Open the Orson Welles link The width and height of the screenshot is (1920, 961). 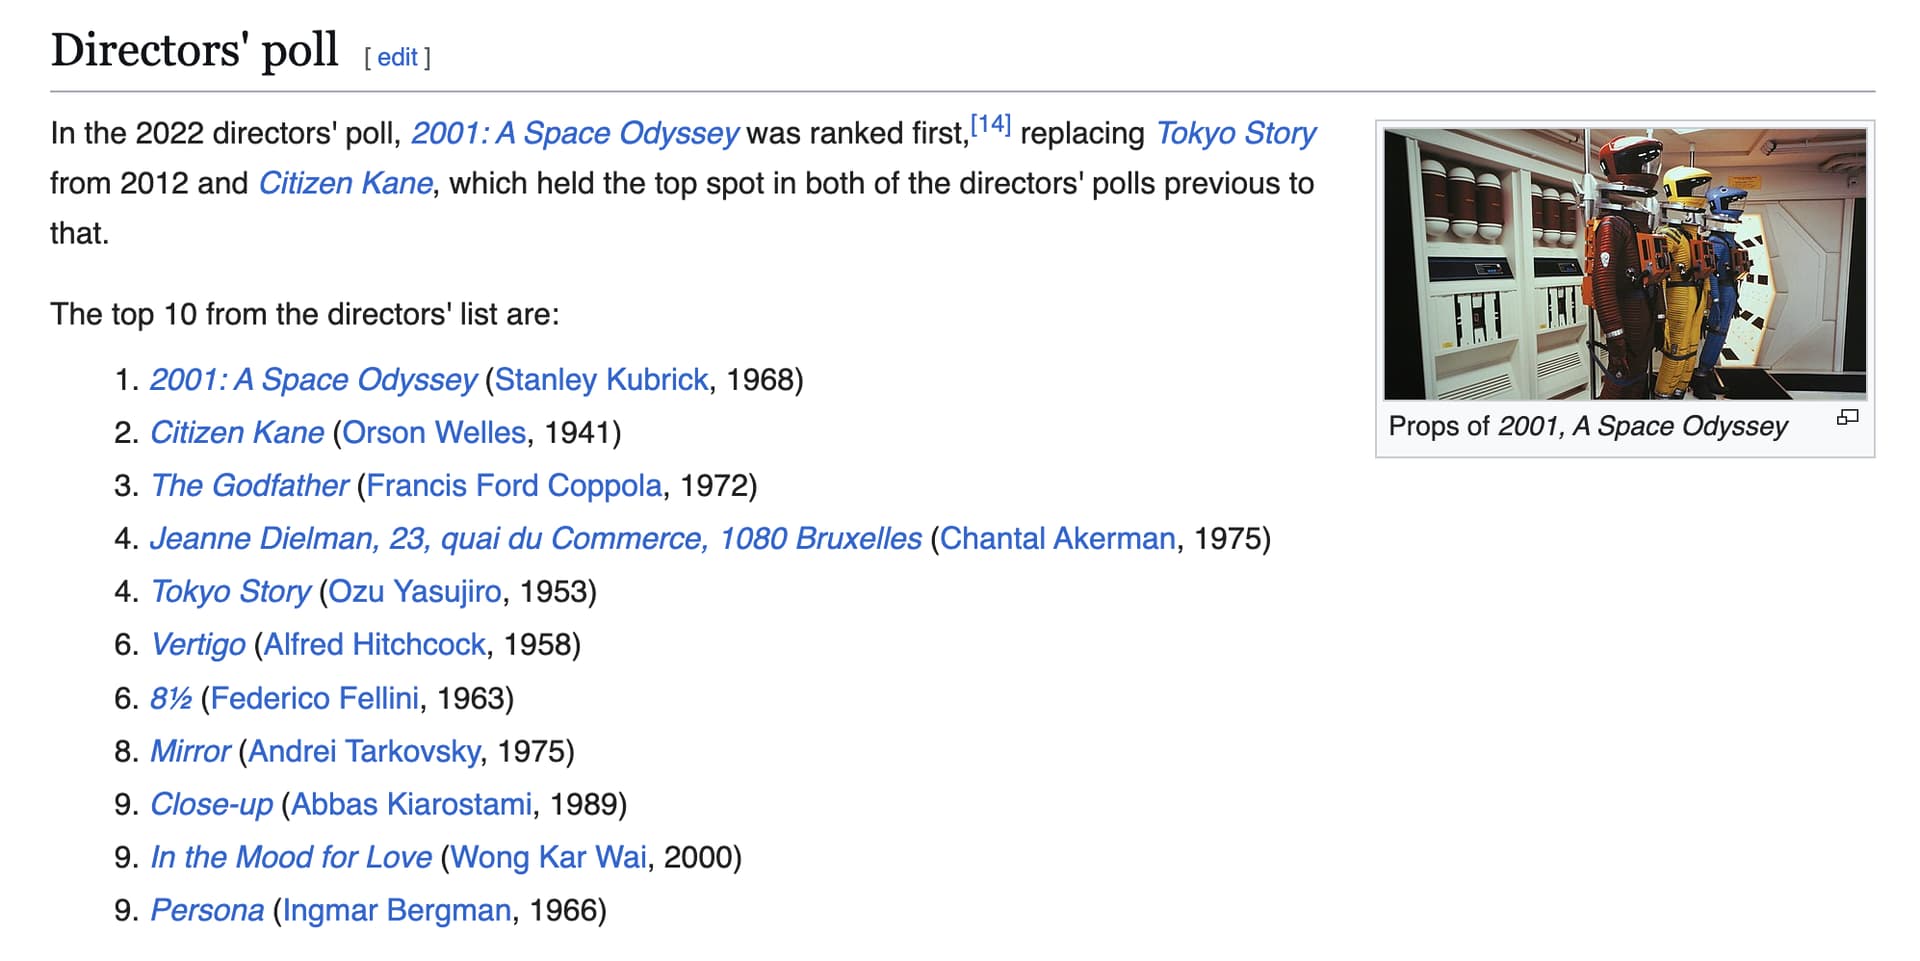click(433, 433)
